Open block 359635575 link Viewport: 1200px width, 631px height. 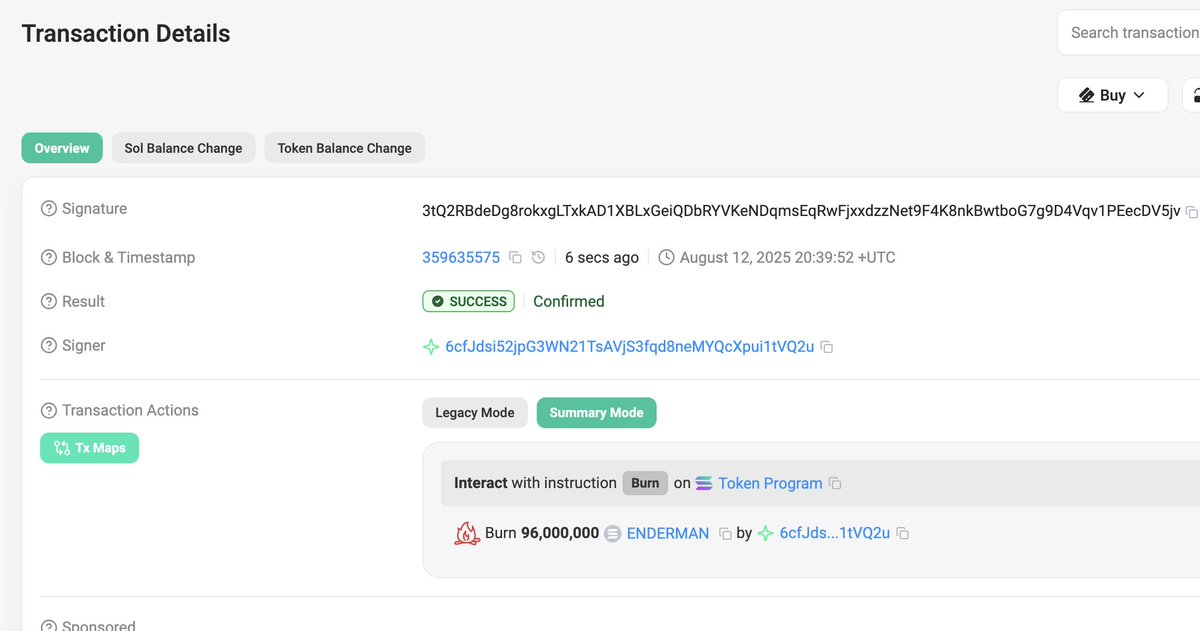(x=461, y=257)
